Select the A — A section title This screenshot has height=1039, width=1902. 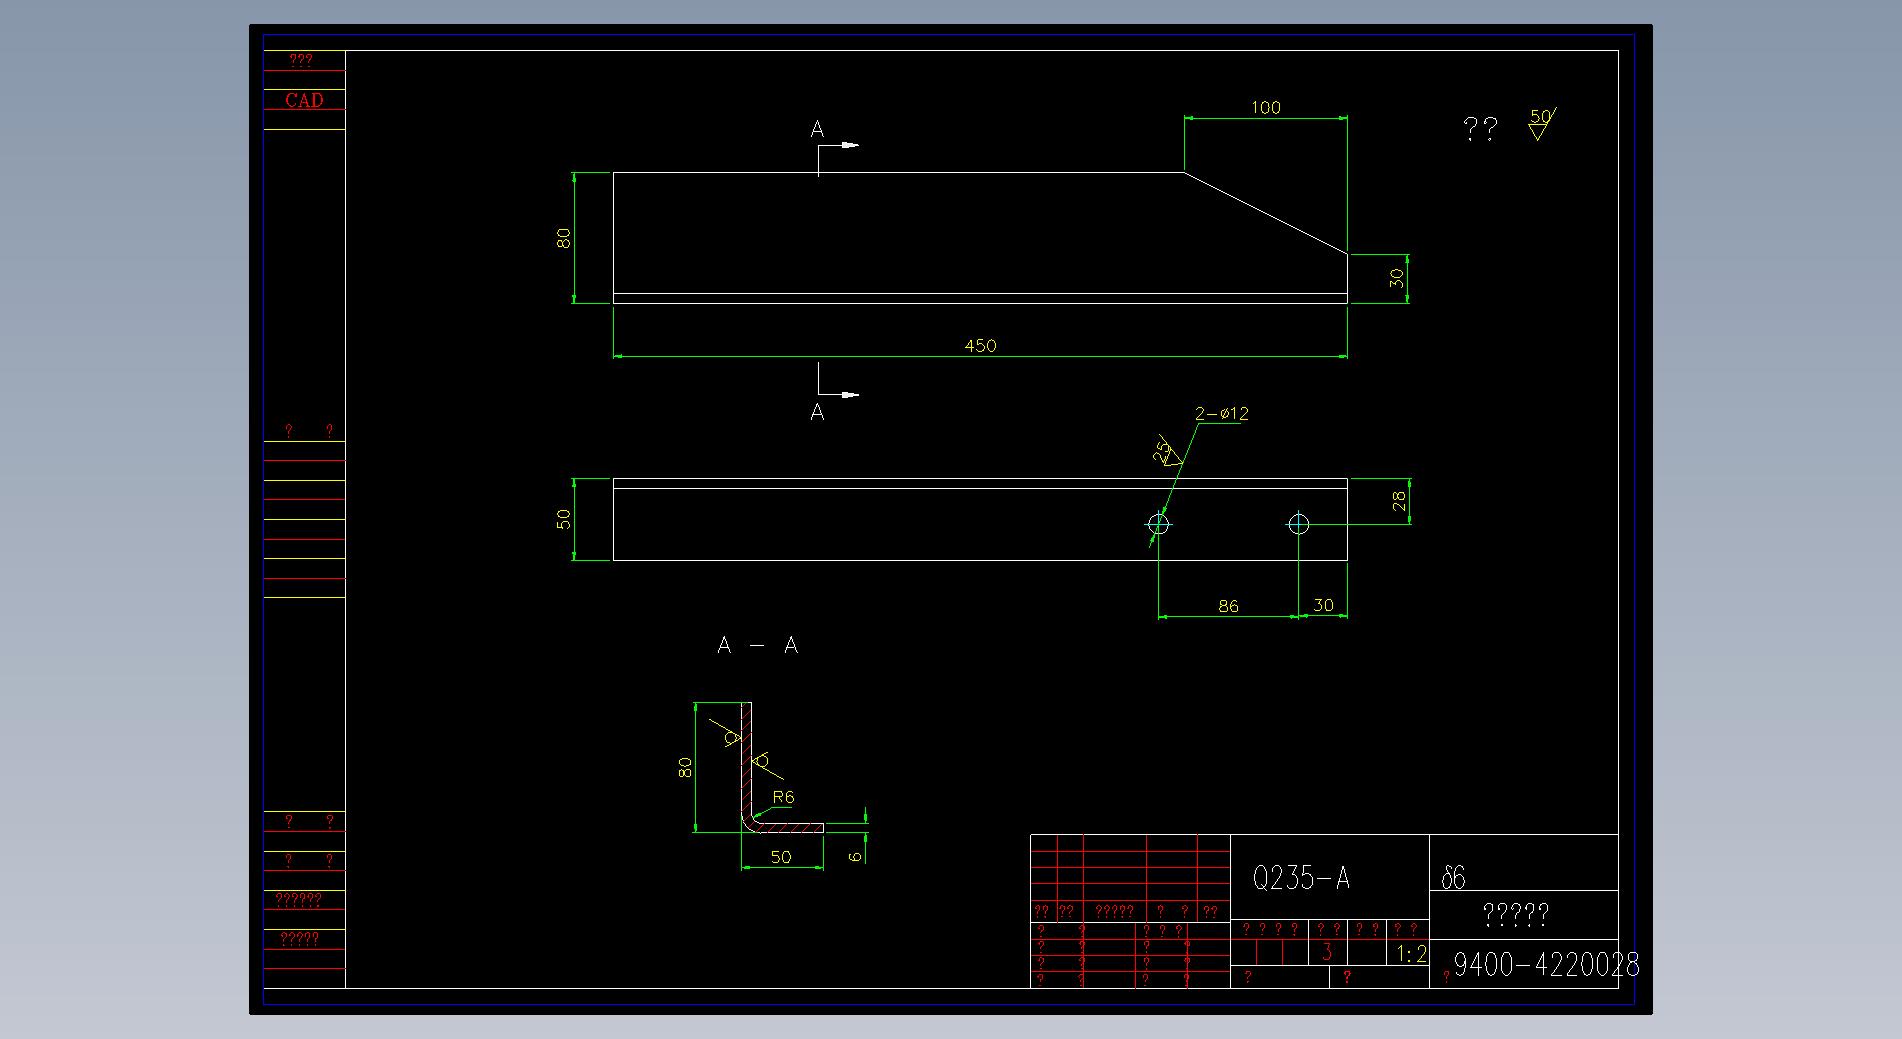(758, 646)
